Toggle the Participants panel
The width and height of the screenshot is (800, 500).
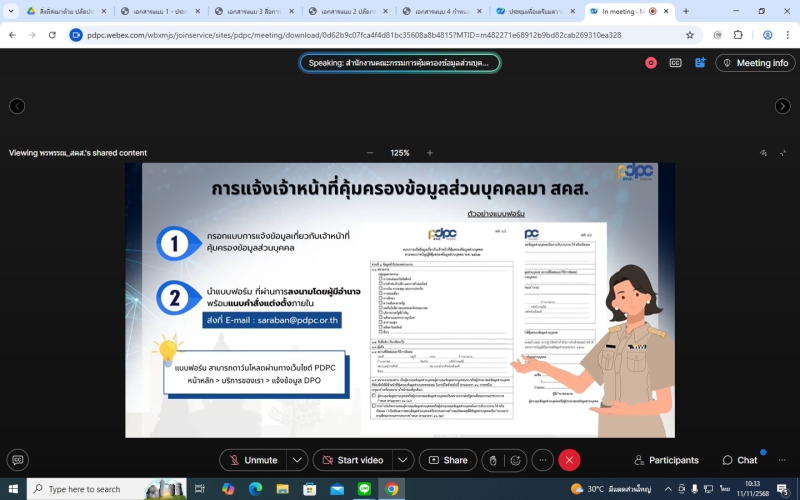[x=666, y=460]
